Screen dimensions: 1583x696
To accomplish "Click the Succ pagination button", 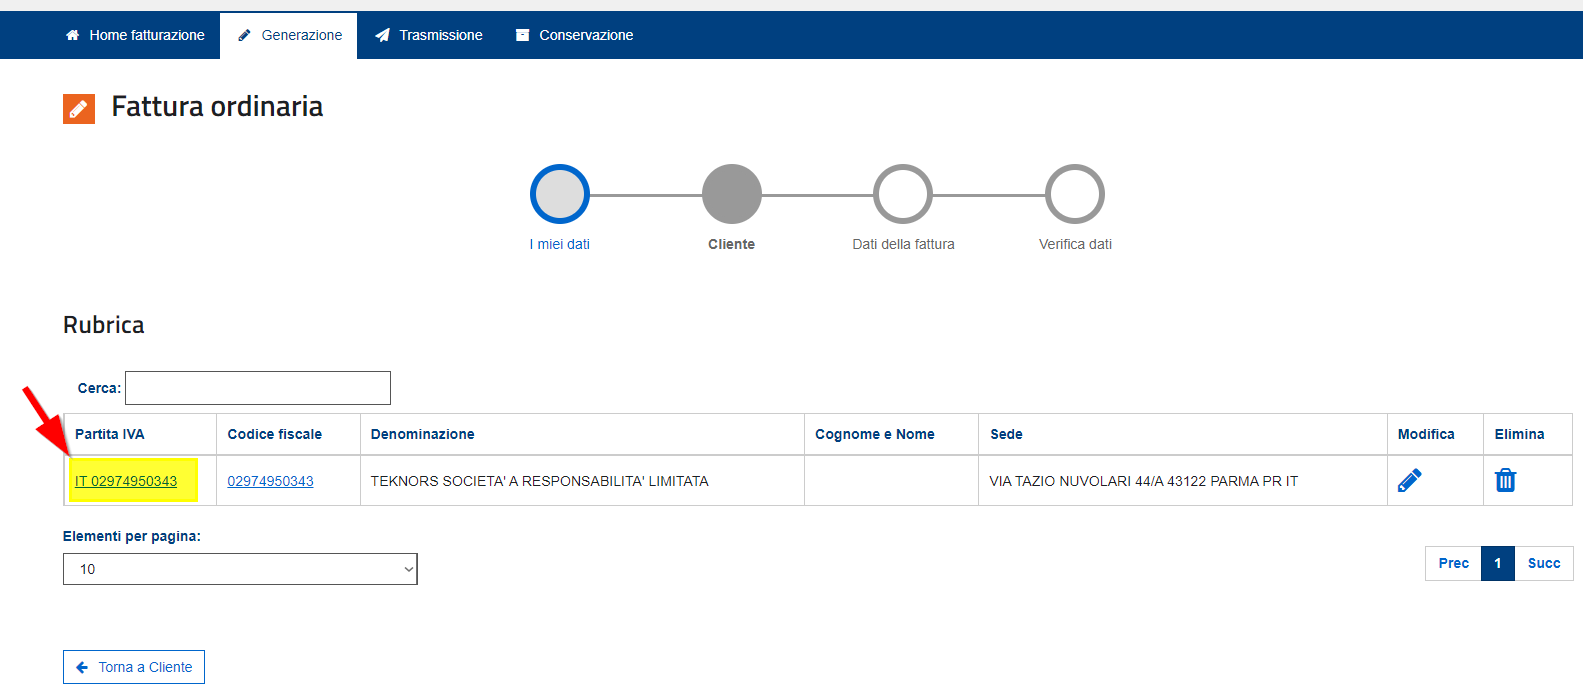I will click(1544, 563).
